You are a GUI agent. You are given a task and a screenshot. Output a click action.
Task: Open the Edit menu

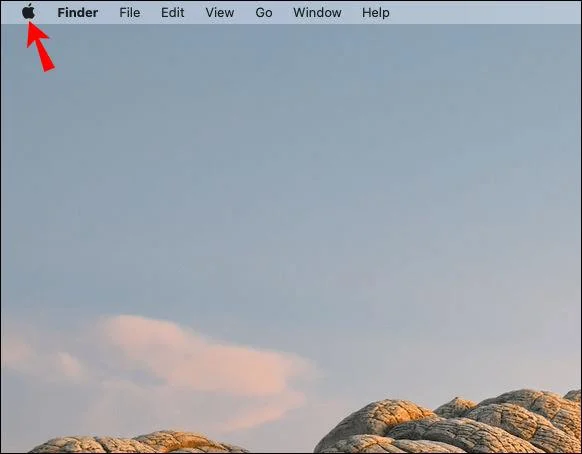173,13
